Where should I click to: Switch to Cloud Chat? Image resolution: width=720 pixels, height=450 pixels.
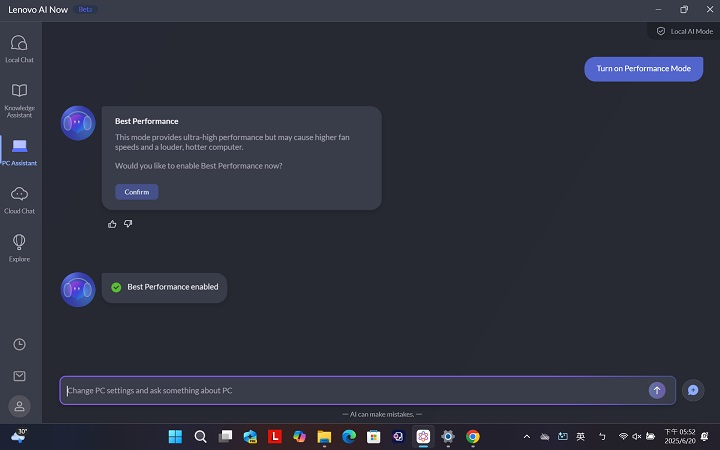19,200
